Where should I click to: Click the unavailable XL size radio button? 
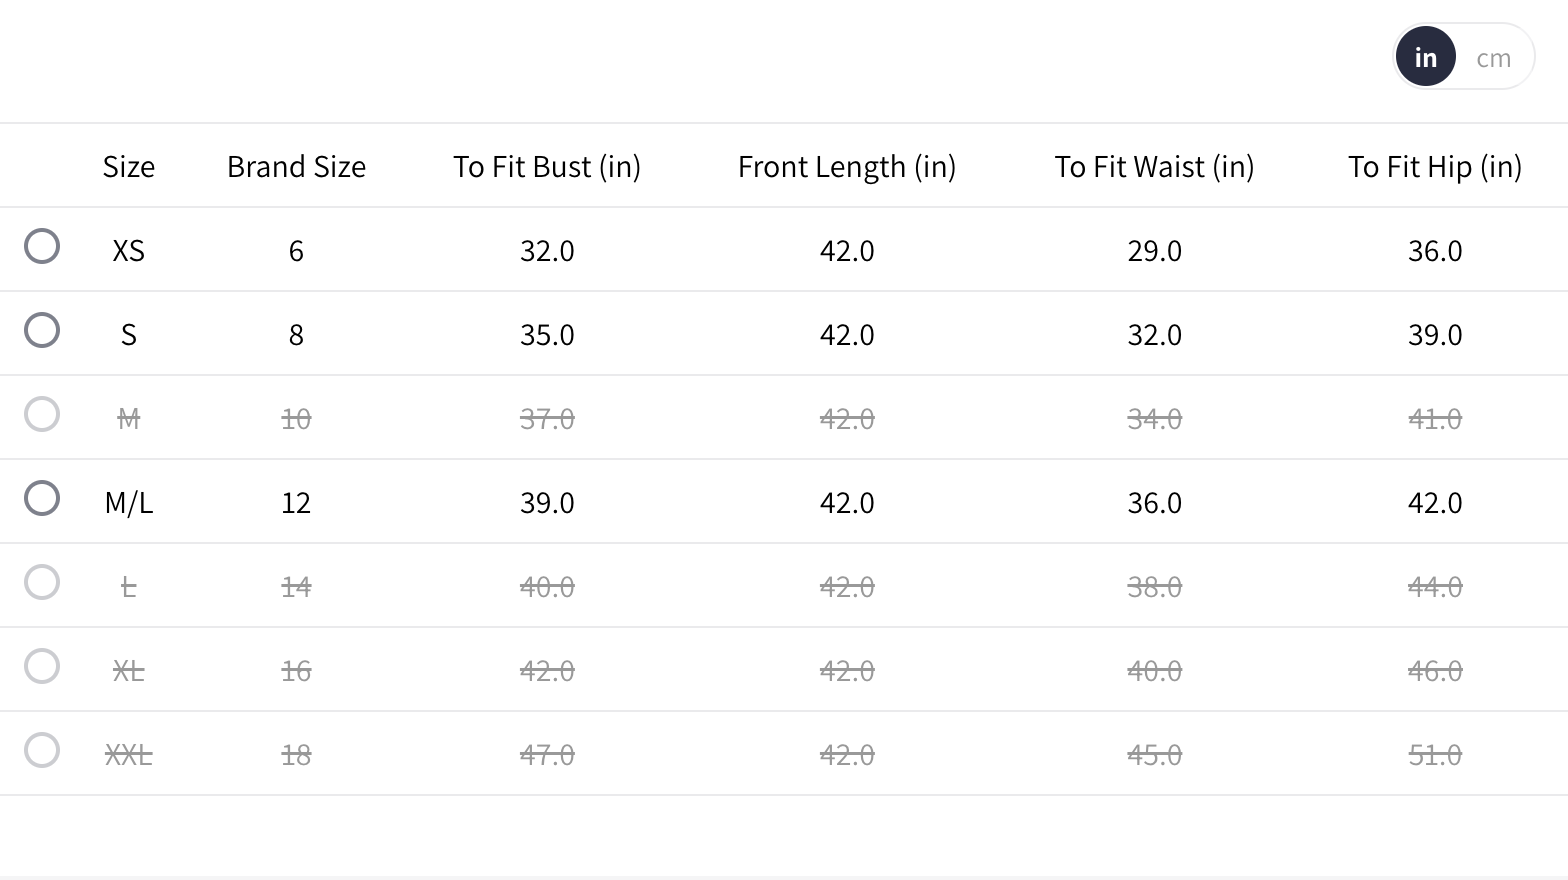tap(42, 666)
